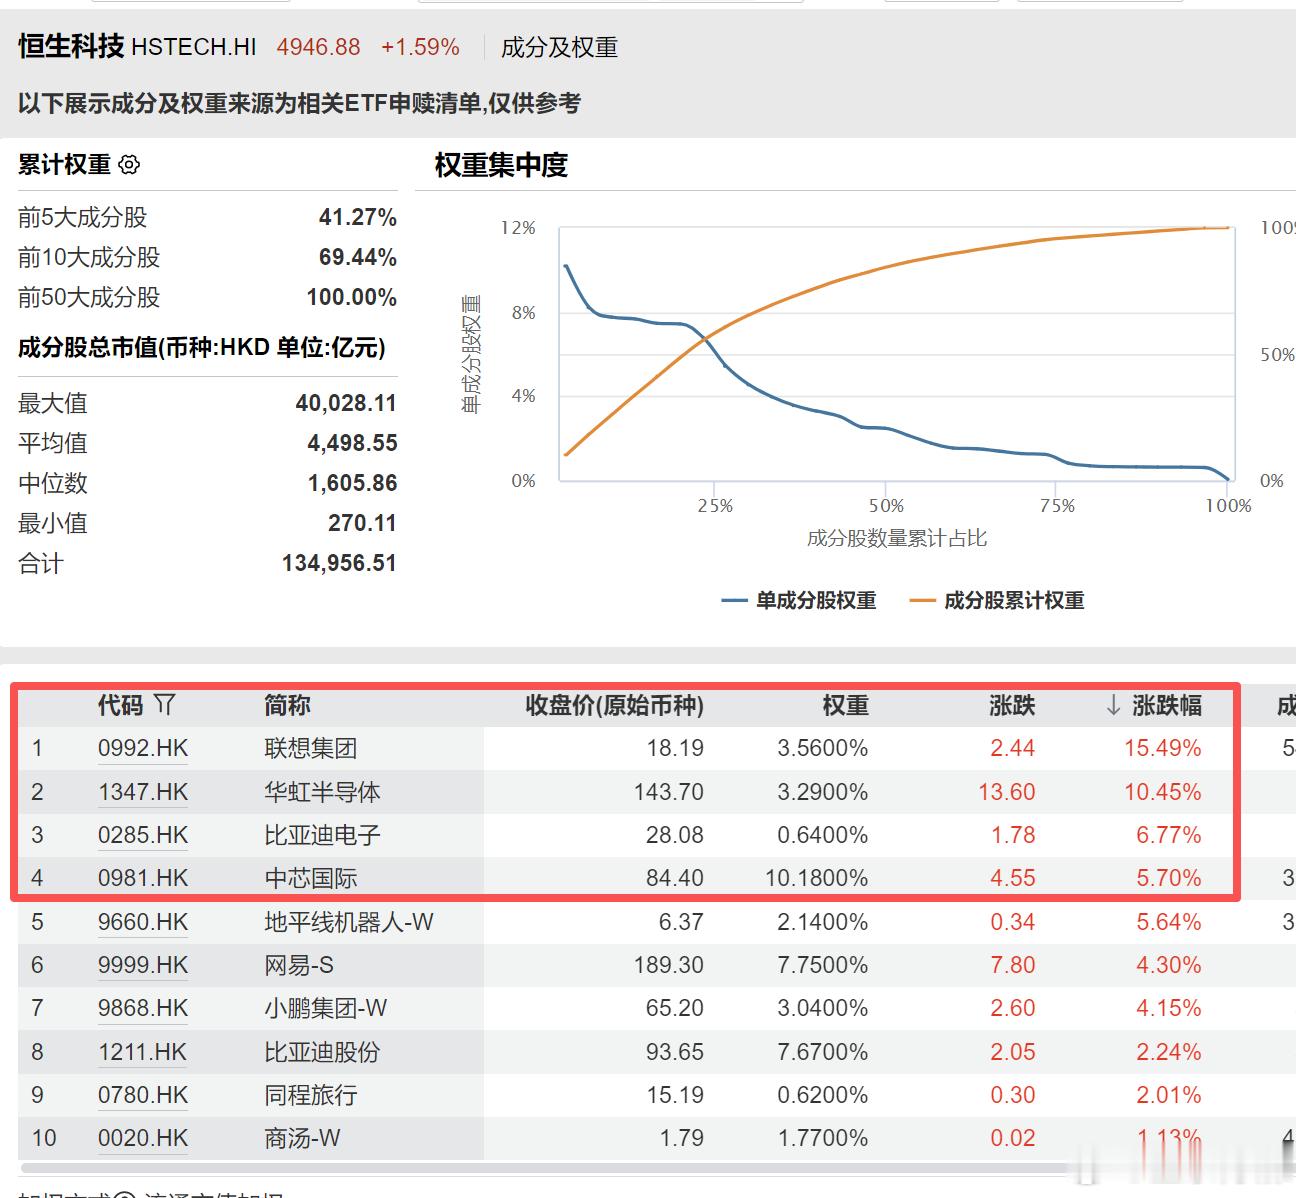
Task: Select the 同程旅行 name cell
Action: [311, 1095]
